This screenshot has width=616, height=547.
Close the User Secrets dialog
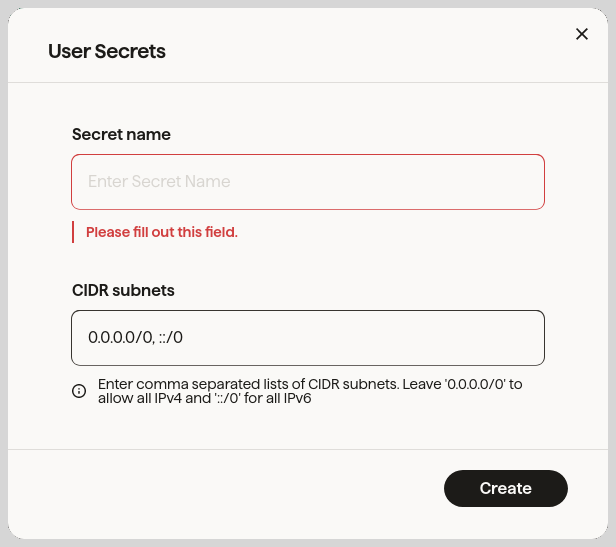[x=582, y=34]
